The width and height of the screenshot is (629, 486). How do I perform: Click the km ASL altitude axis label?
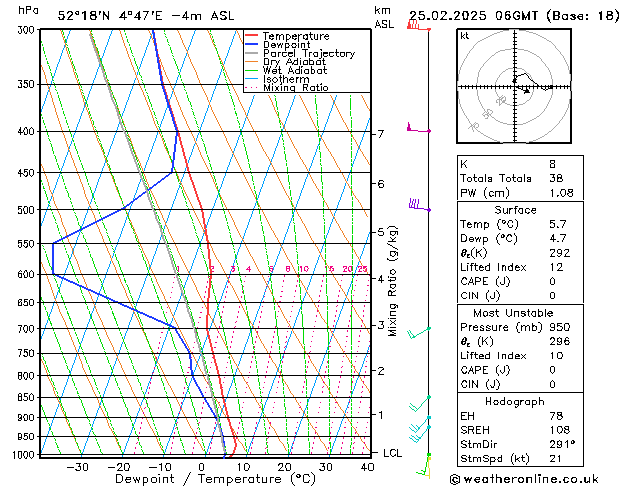(x=384, y=17)
